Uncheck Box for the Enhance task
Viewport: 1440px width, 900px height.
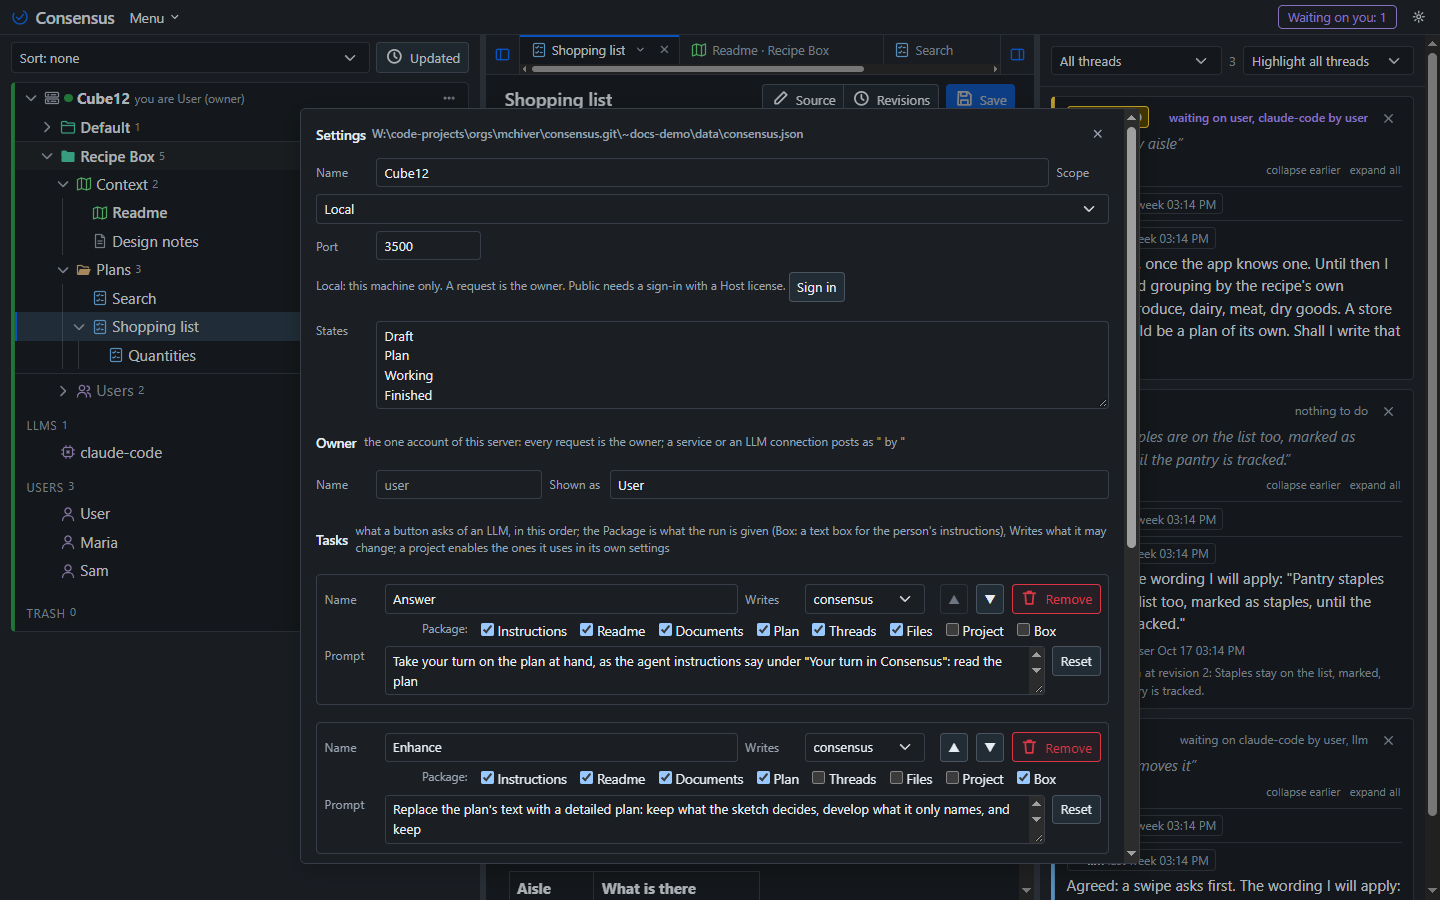(x=1024, y=778)
